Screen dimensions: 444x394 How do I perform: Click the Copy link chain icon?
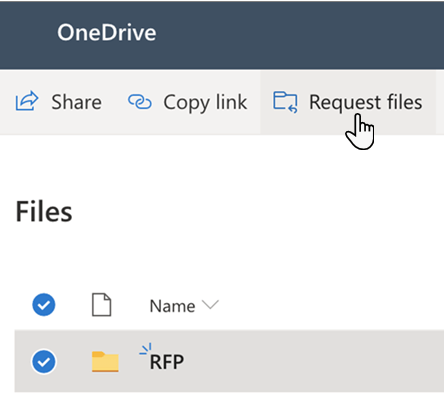click(140, 102)
